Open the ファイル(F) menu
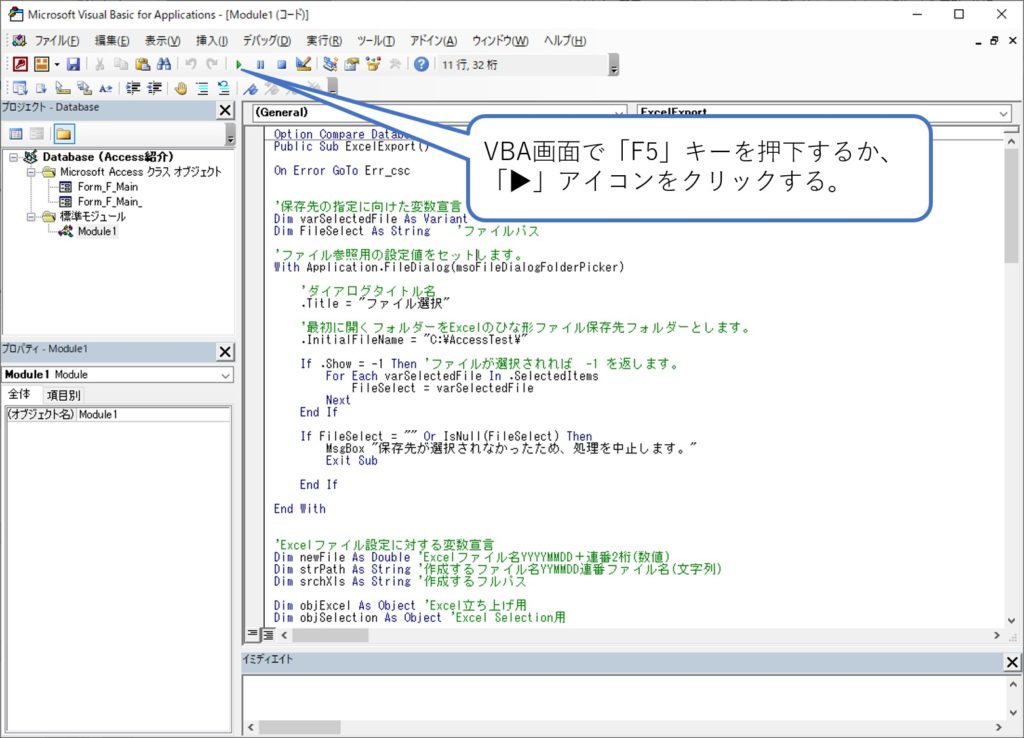Screen dimensions: 1024x738 pos(57,40)
